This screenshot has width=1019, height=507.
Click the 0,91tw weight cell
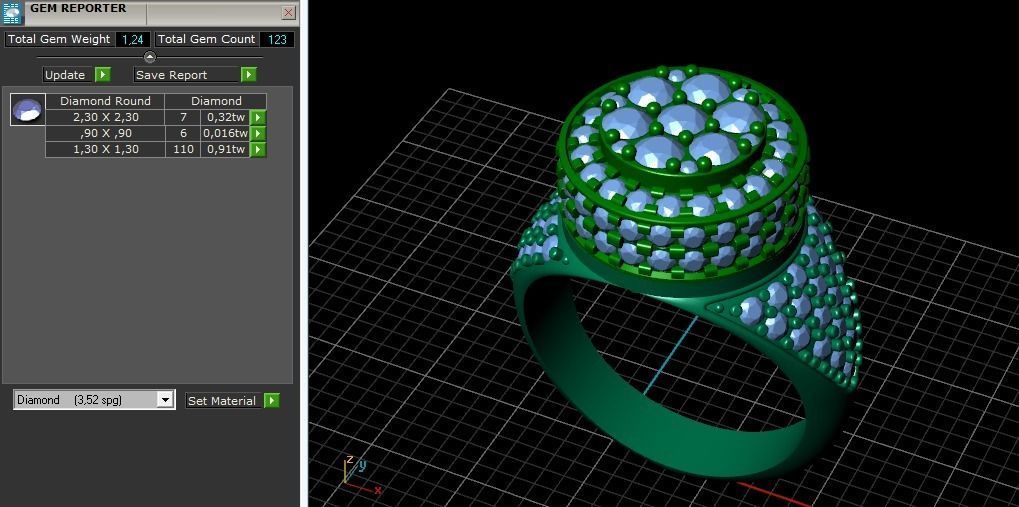tap(226, 150)
